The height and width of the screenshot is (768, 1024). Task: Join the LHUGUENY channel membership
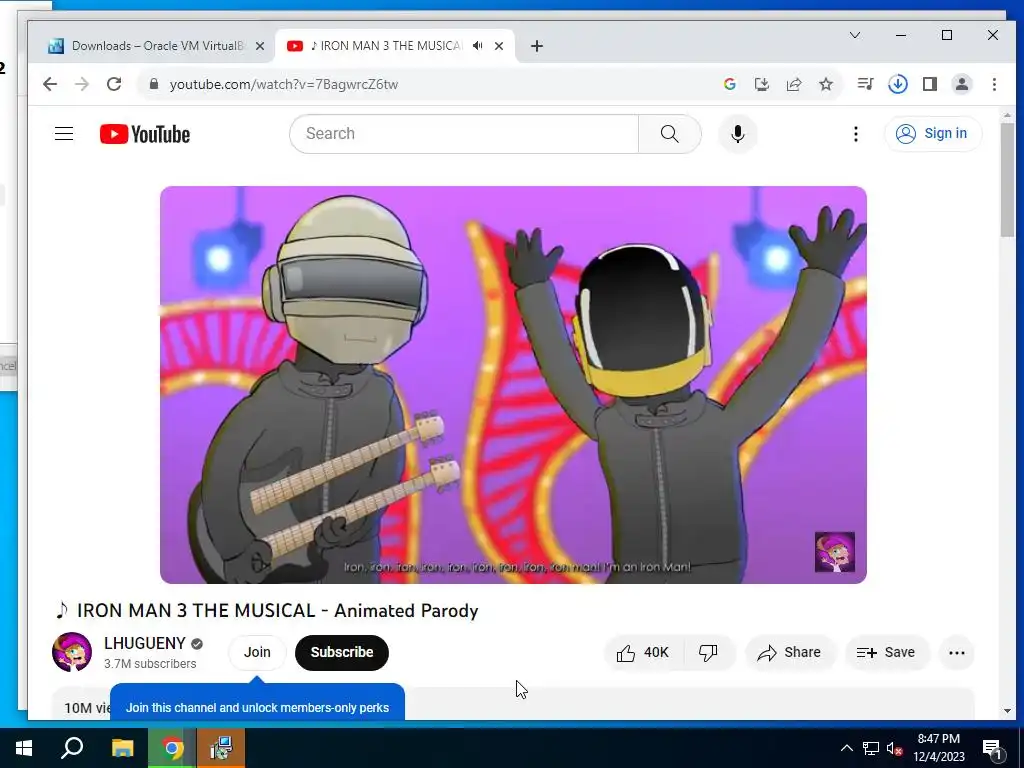pyautogui.click(x=257, y=652)
